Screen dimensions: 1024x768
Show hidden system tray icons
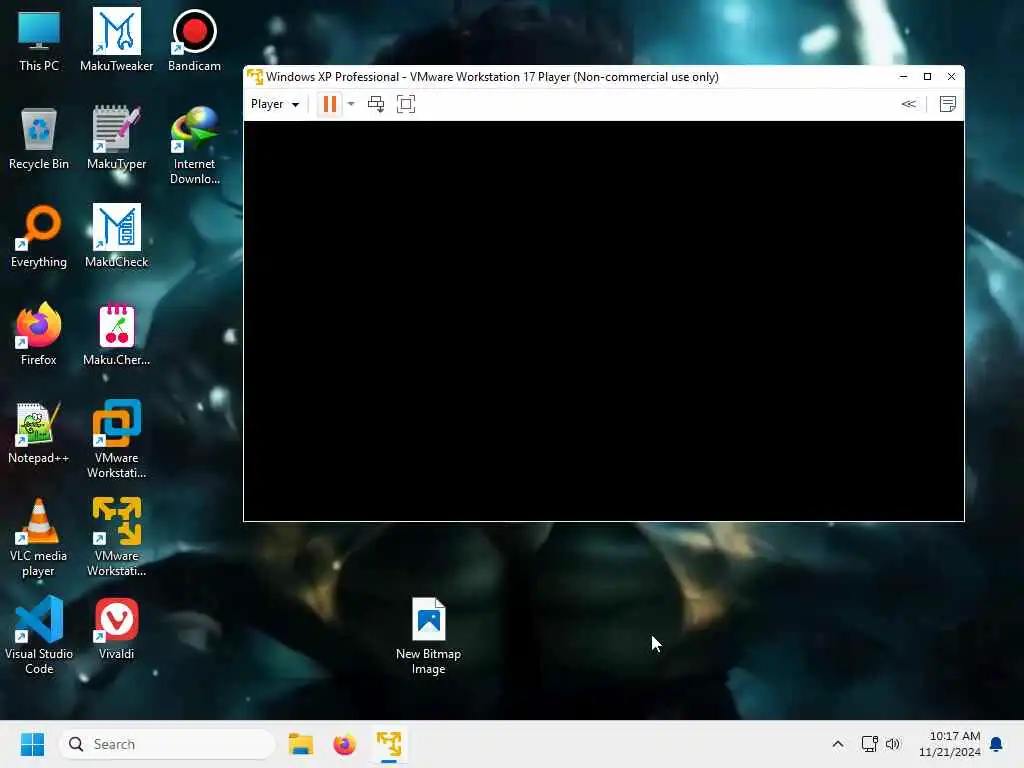pyautogui.click(x=838, y=744)
